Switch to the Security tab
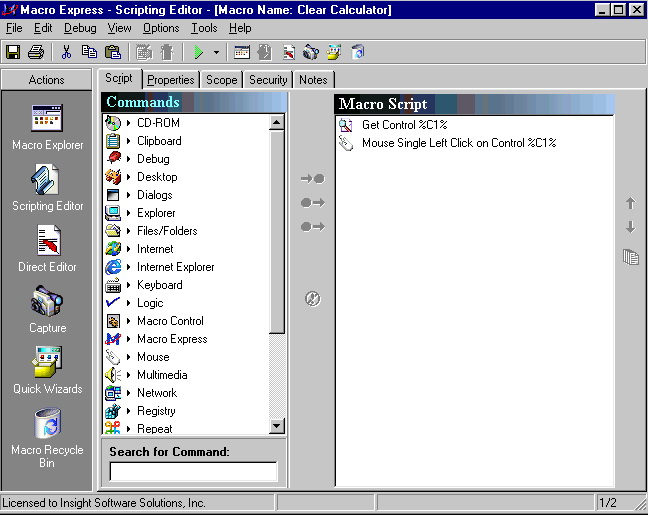 [x=268, y=80]
